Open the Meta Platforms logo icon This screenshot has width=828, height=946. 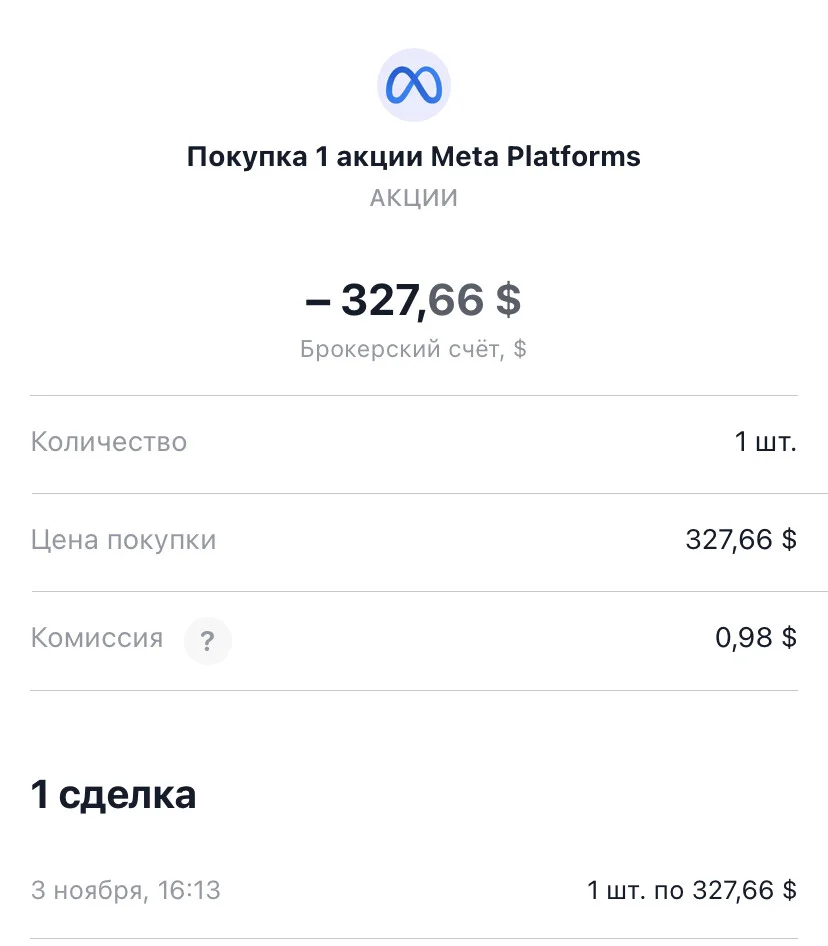tap(414, 85)
